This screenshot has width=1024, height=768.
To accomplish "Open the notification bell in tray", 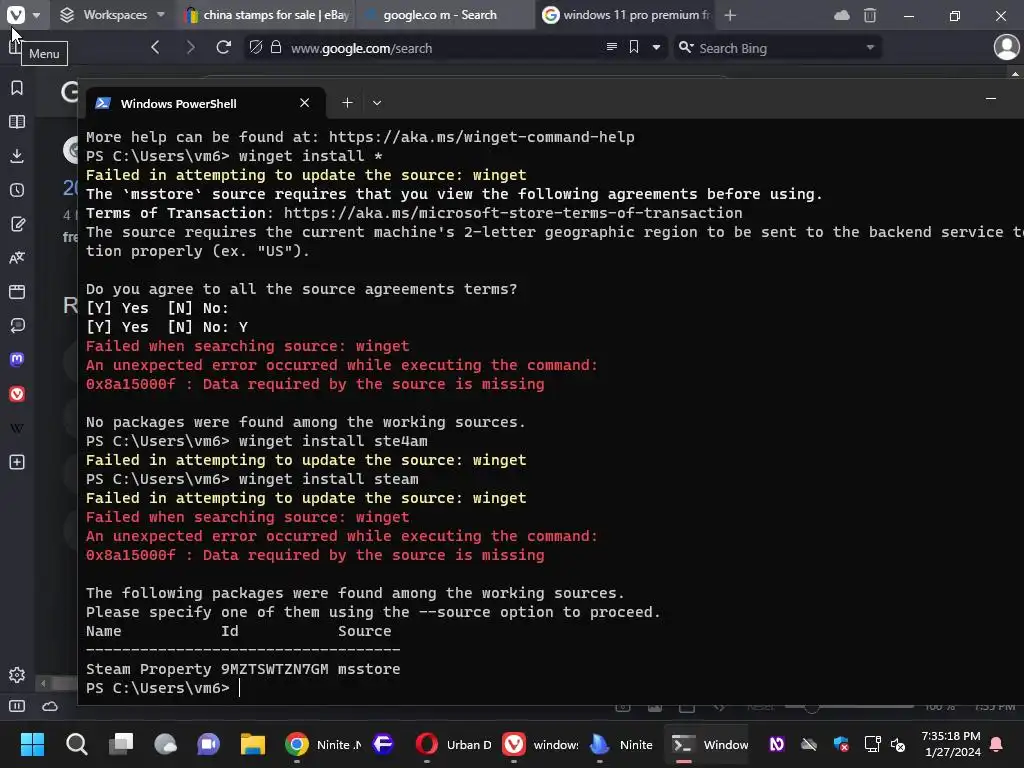I will 997,744.
